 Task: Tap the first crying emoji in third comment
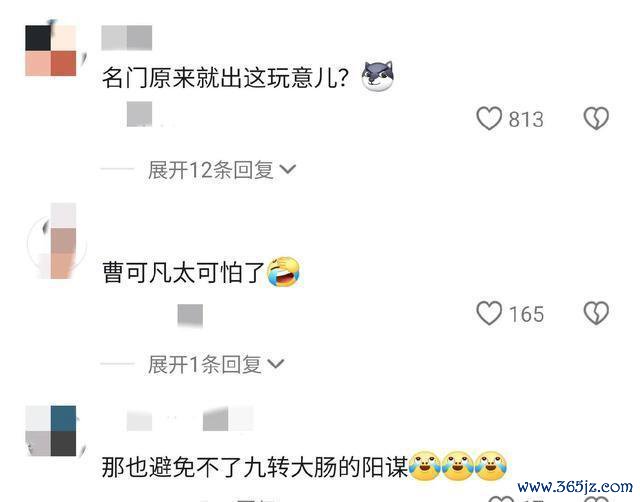[x=424, y=466]
